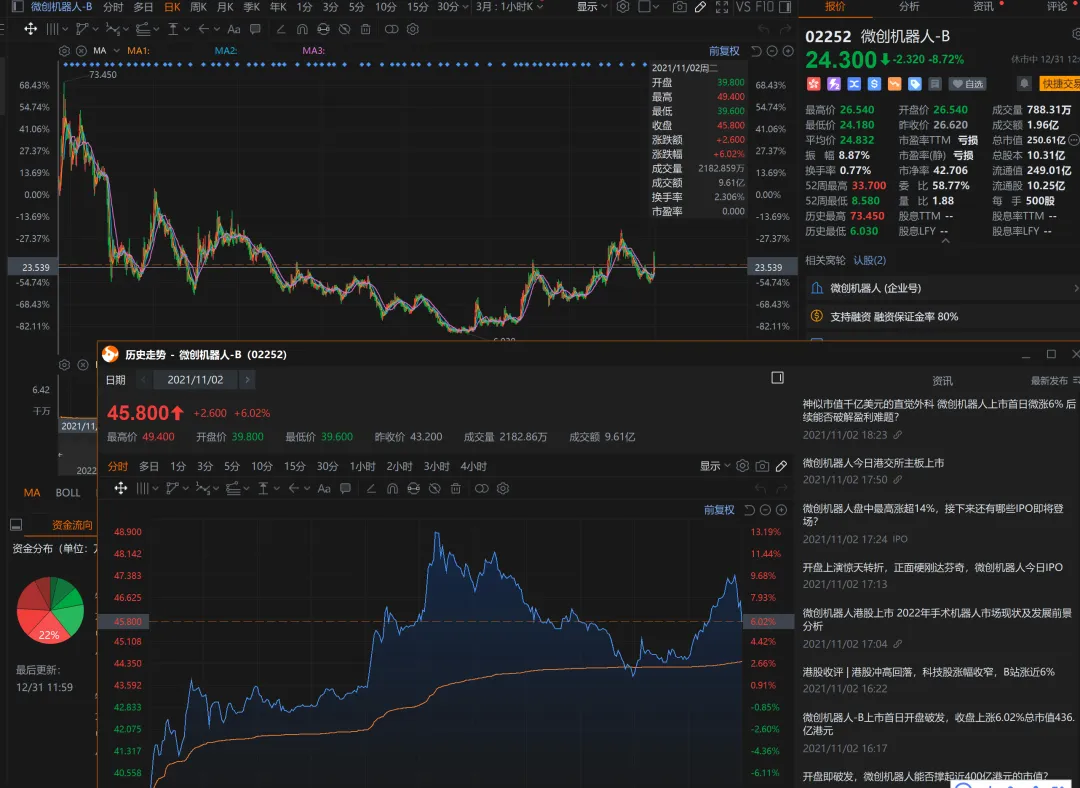The height and width of the screenshot is (788, 1080).
Task: Select the move/crosshair tool in main chart toolbar
Action: (30, 29)
